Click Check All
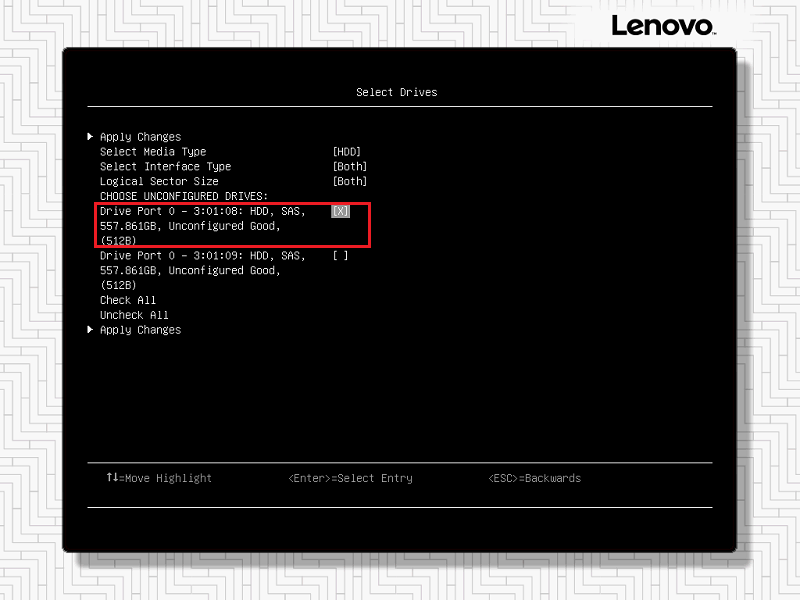The width and height of the screenshot is (800, 600). [x=128, y=300]
